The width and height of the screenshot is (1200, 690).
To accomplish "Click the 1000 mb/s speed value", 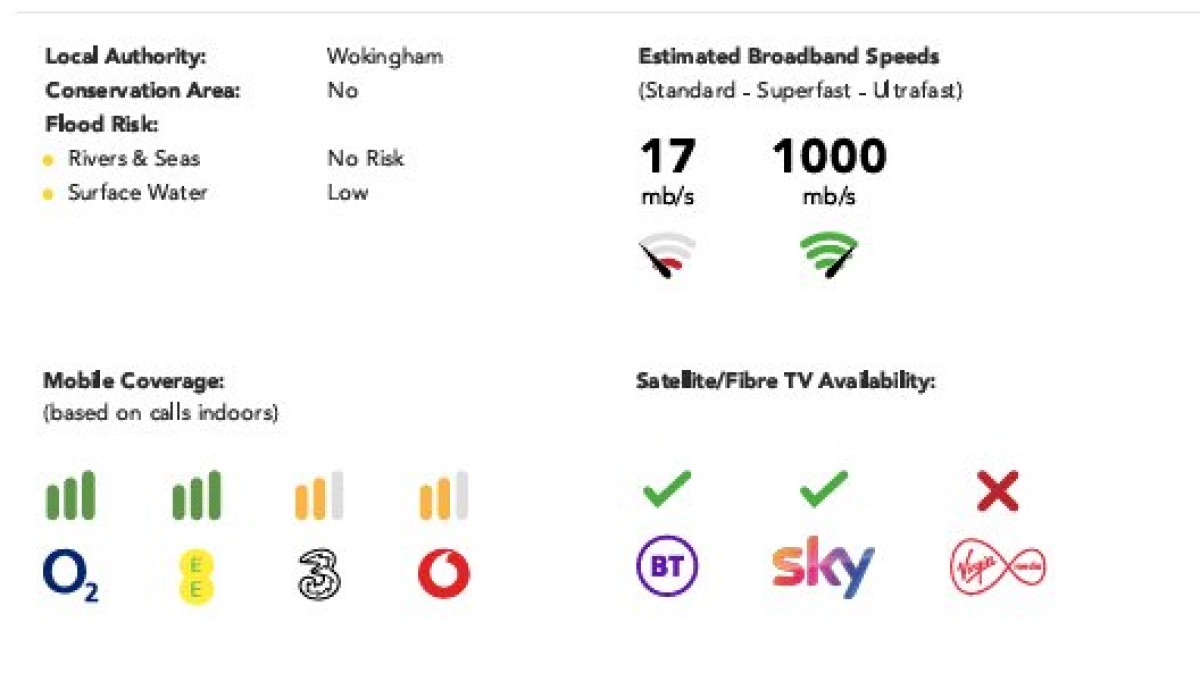I will [829, 170].
